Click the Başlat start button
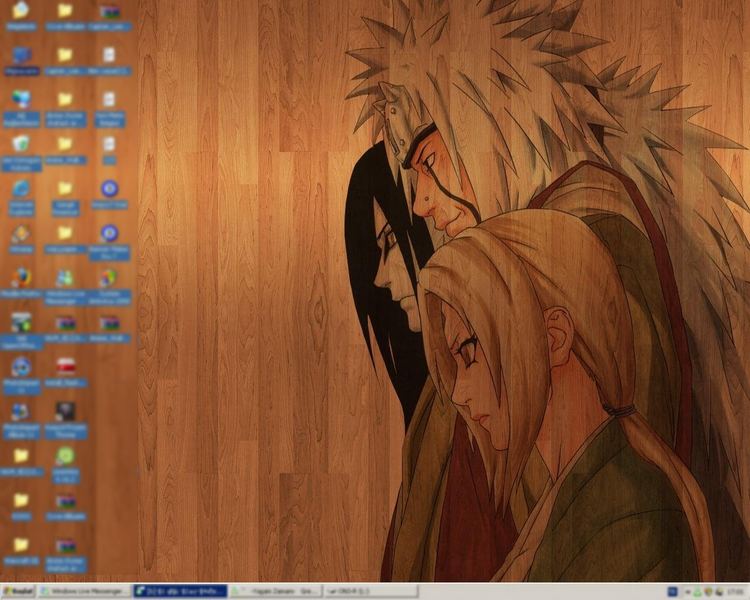This screenshot has height=600, width=750. 18,592
